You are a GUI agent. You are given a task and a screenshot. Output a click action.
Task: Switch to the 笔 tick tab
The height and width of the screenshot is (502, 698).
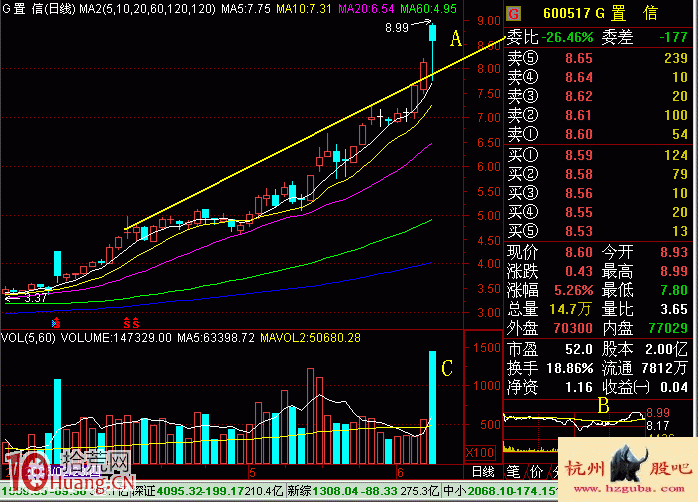513,472
